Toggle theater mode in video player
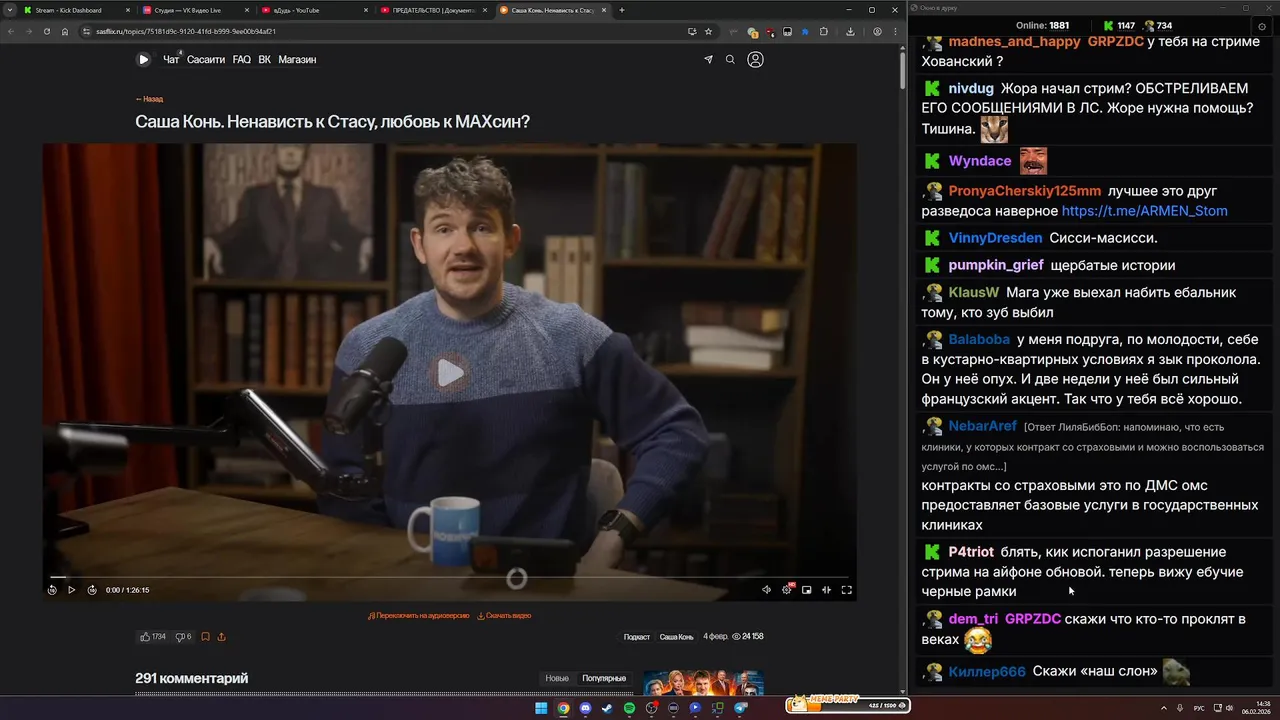The width and height of the screenshot is (1280, 720). point(826,590)
